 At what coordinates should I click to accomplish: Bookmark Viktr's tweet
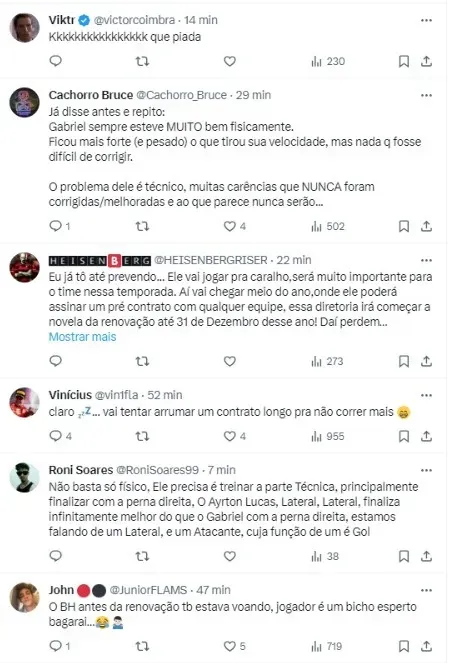(404, 61)
